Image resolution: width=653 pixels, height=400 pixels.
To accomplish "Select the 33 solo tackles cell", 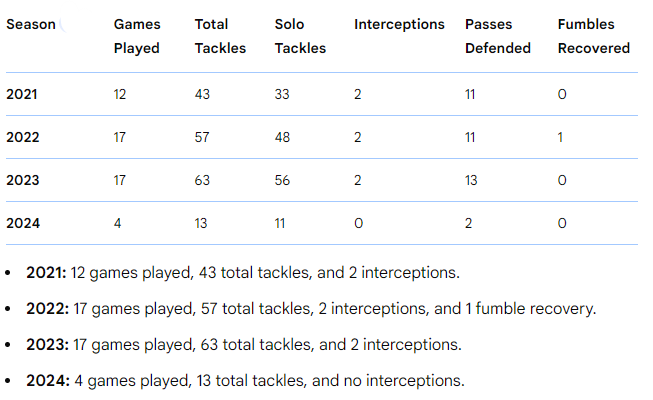I will [283, 94].
